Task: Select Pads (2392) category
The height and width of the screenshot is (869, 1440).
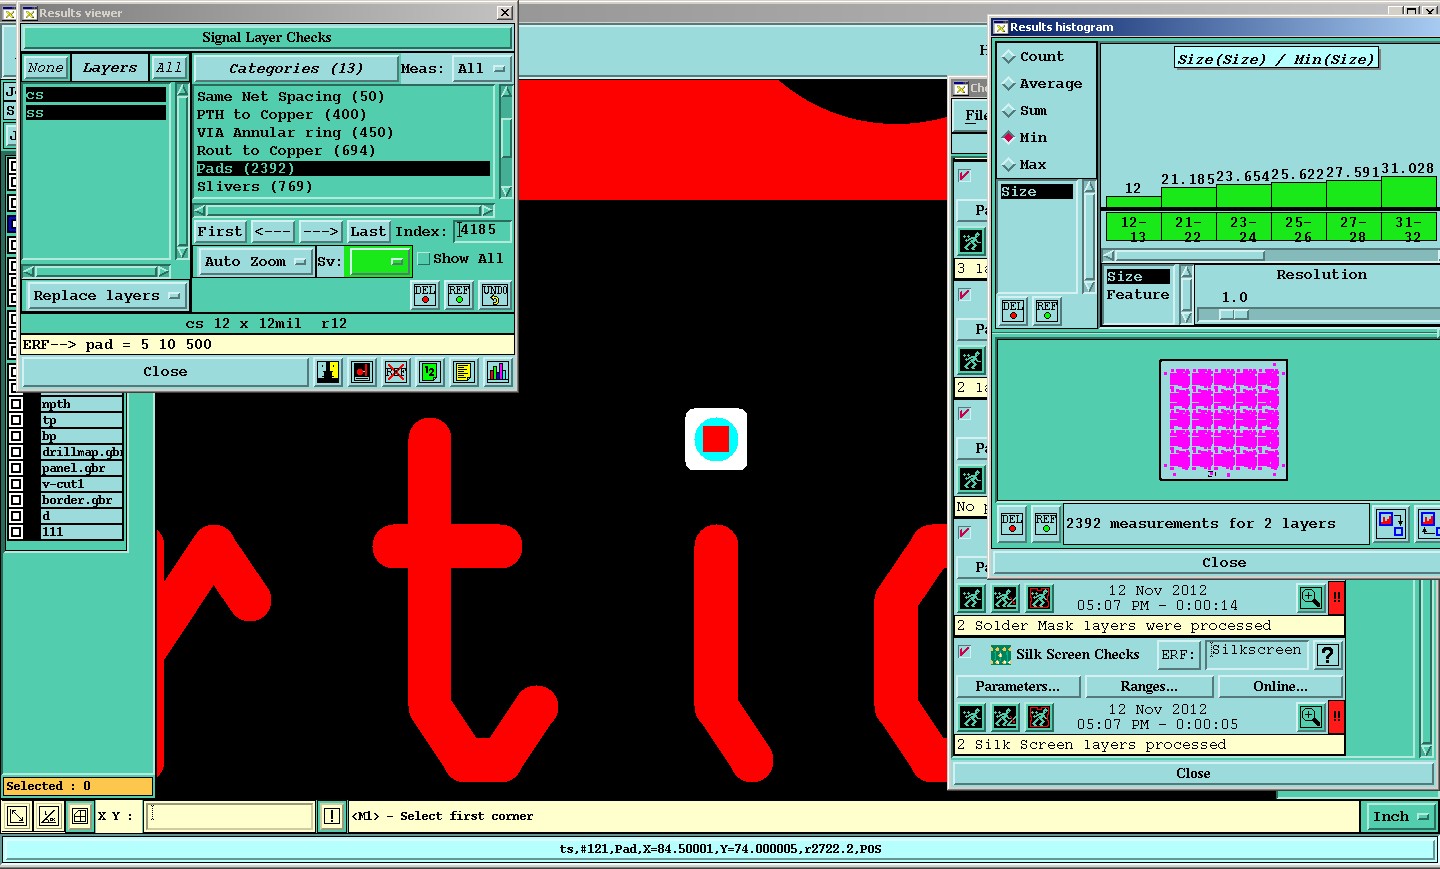Action: [342, 169]
